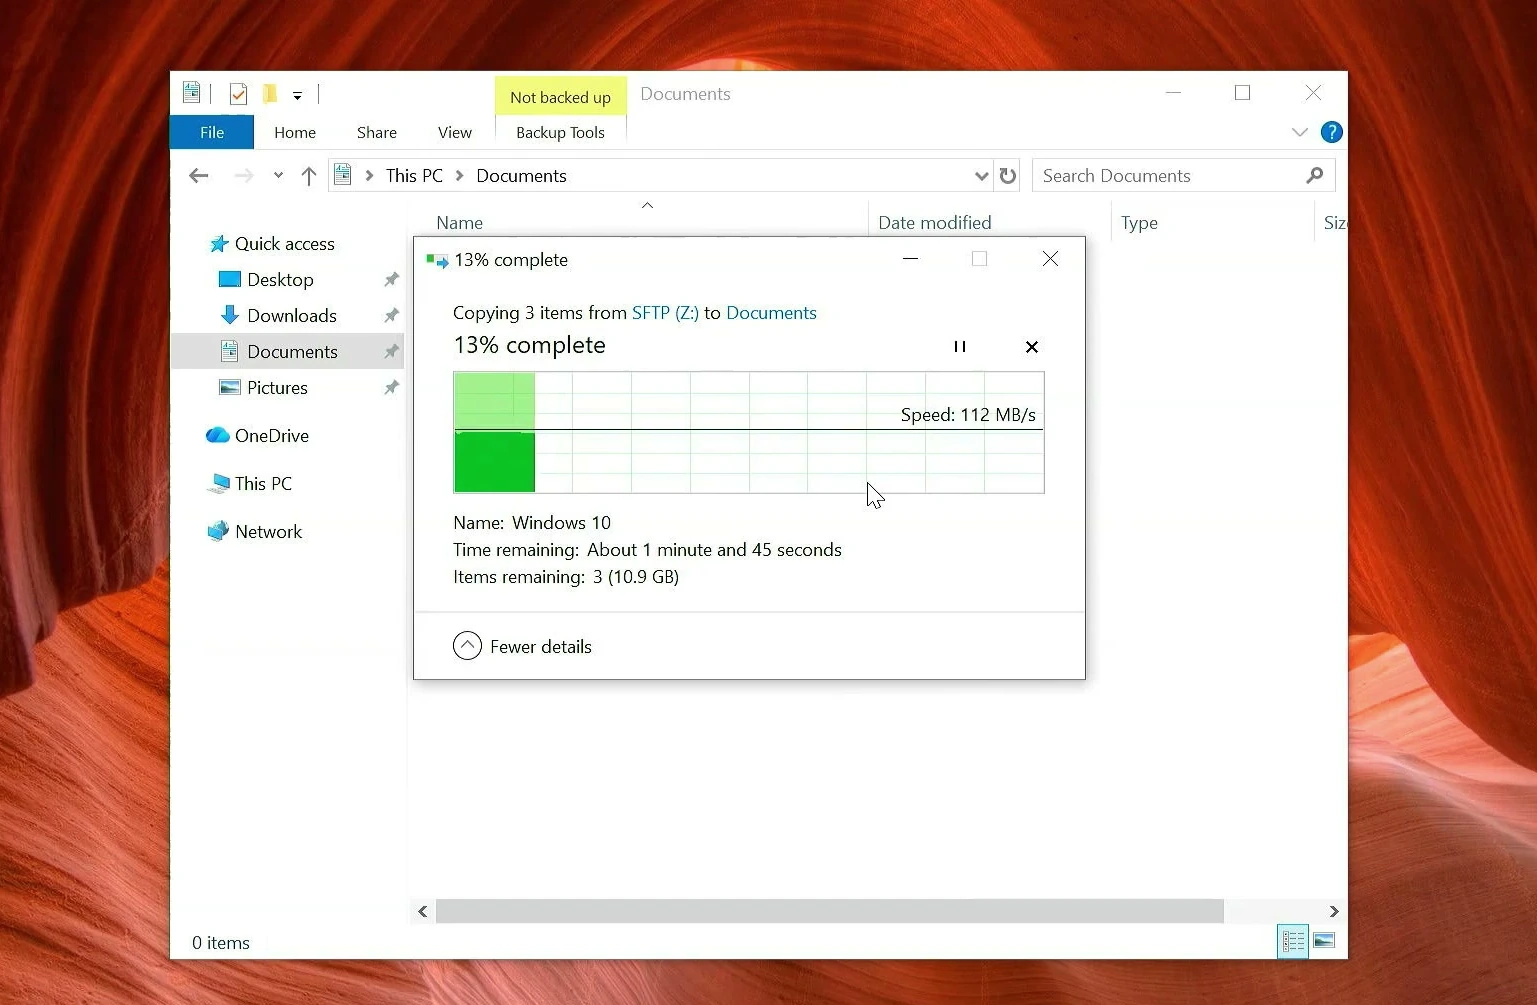The height and width of the screenshot is (1005, 1537).
Task: Go back using the Back arrow
Action: (199, 176)
